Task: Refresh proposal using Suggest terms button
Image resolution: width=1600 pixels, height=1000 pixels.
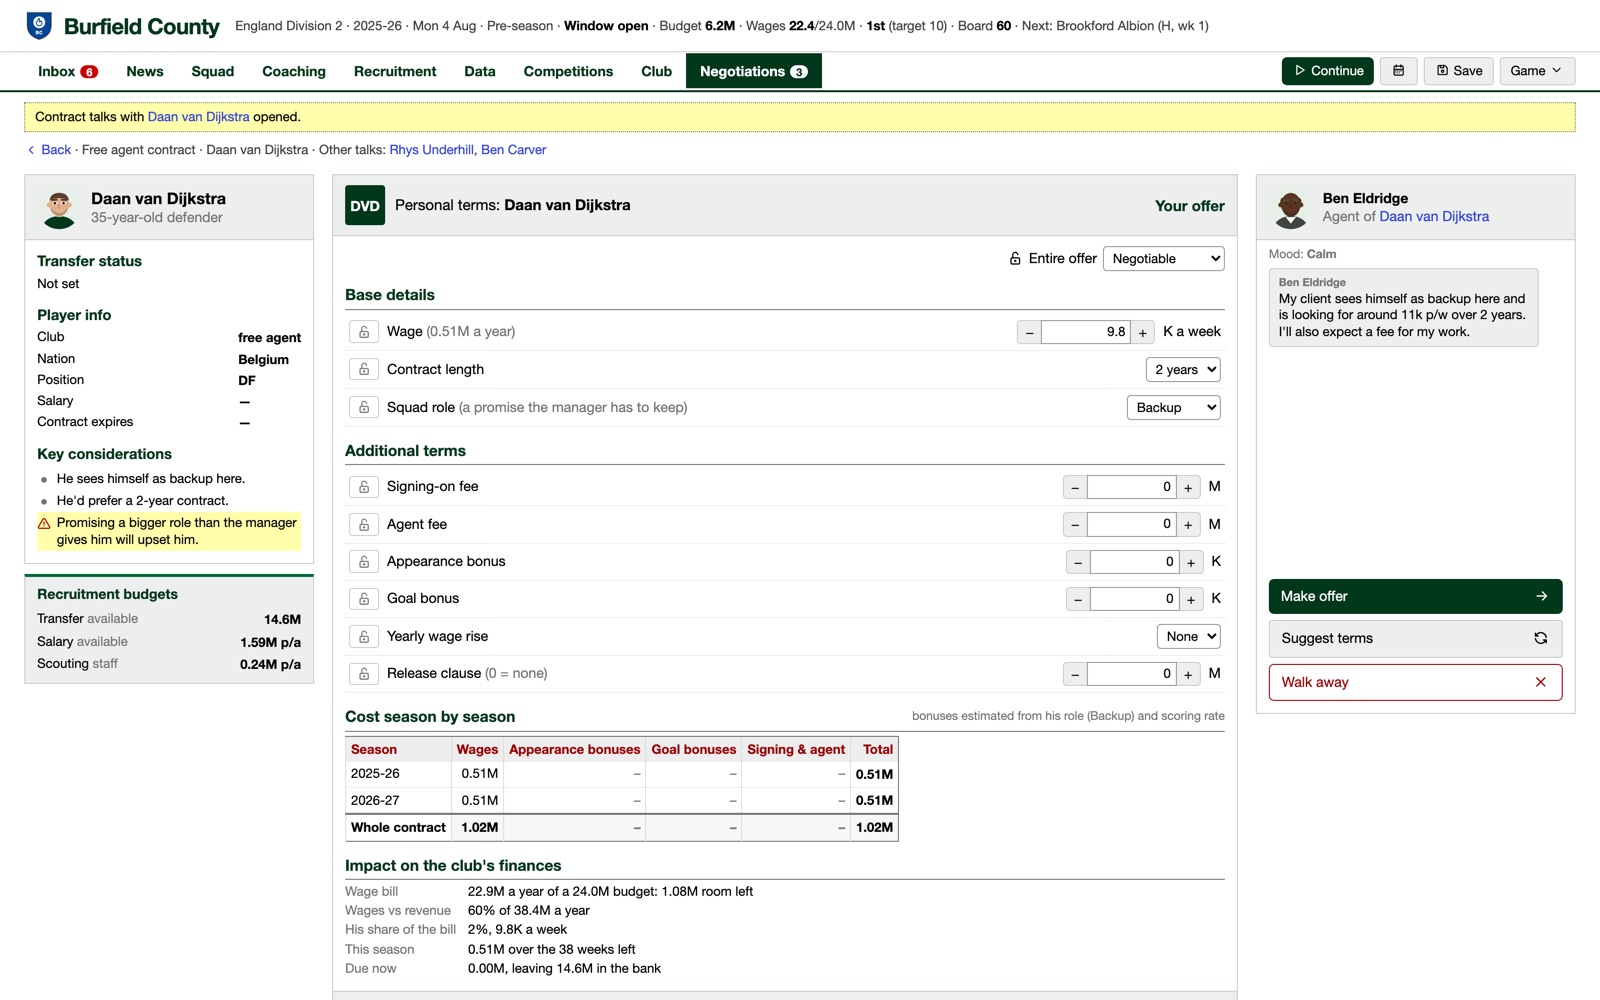Action: coord(1415,639)
